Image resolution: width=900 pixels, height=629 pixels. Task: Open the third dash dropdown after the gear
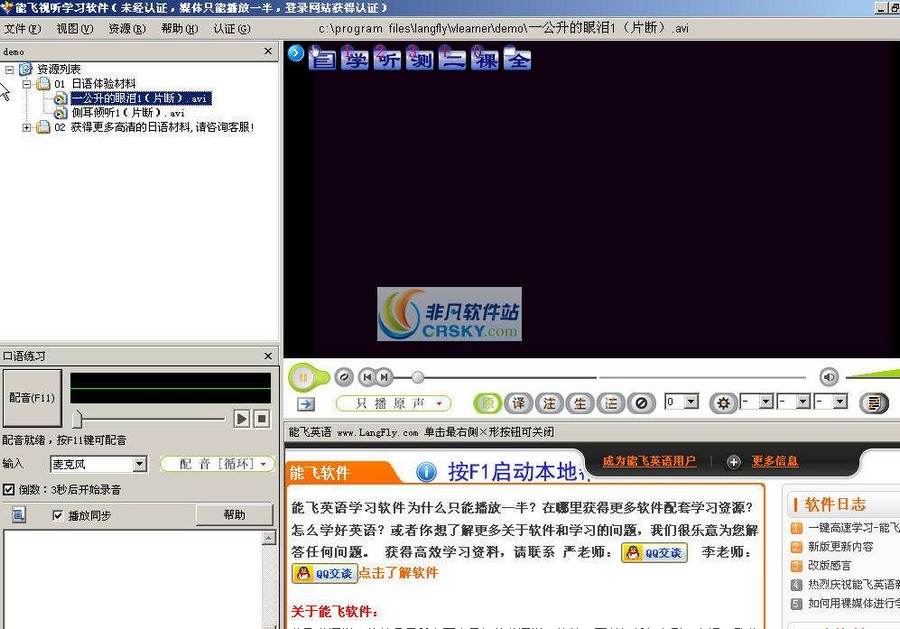(x=840, y=401)
